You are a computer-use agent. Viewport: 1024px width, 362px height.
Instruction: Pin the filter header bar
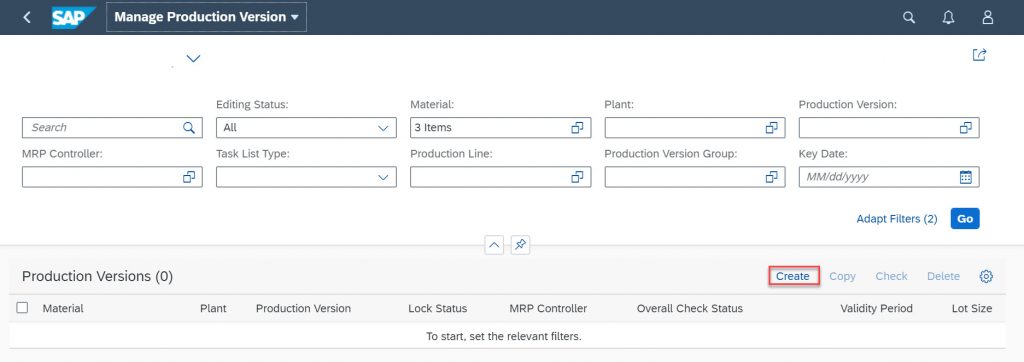520,244
